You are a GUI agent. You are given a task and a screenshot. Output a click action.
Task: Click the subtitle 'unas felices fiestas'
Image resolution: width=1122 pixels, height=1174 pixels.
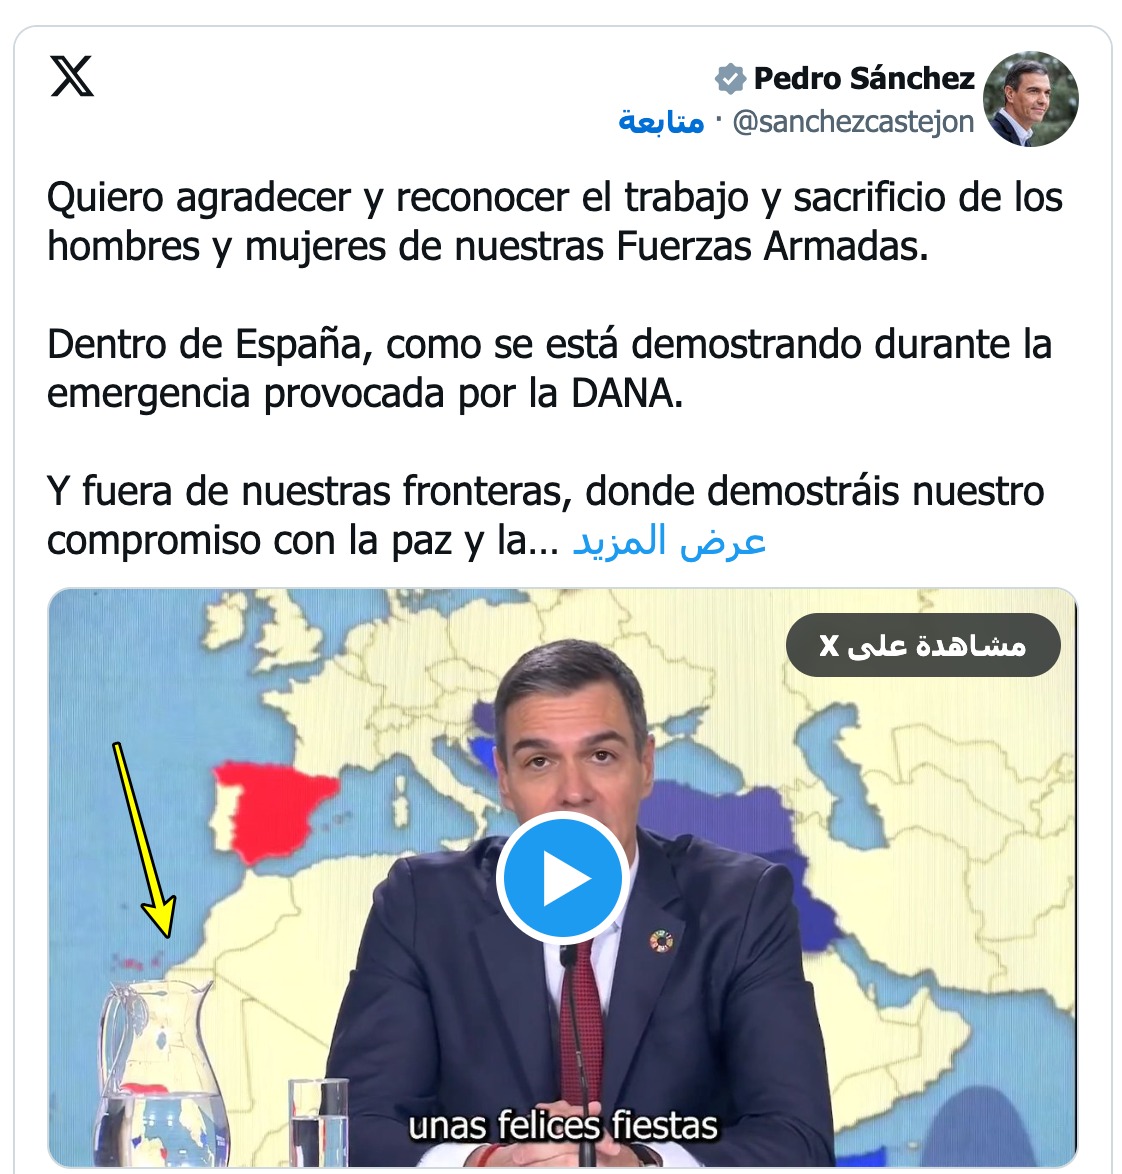563,1125
